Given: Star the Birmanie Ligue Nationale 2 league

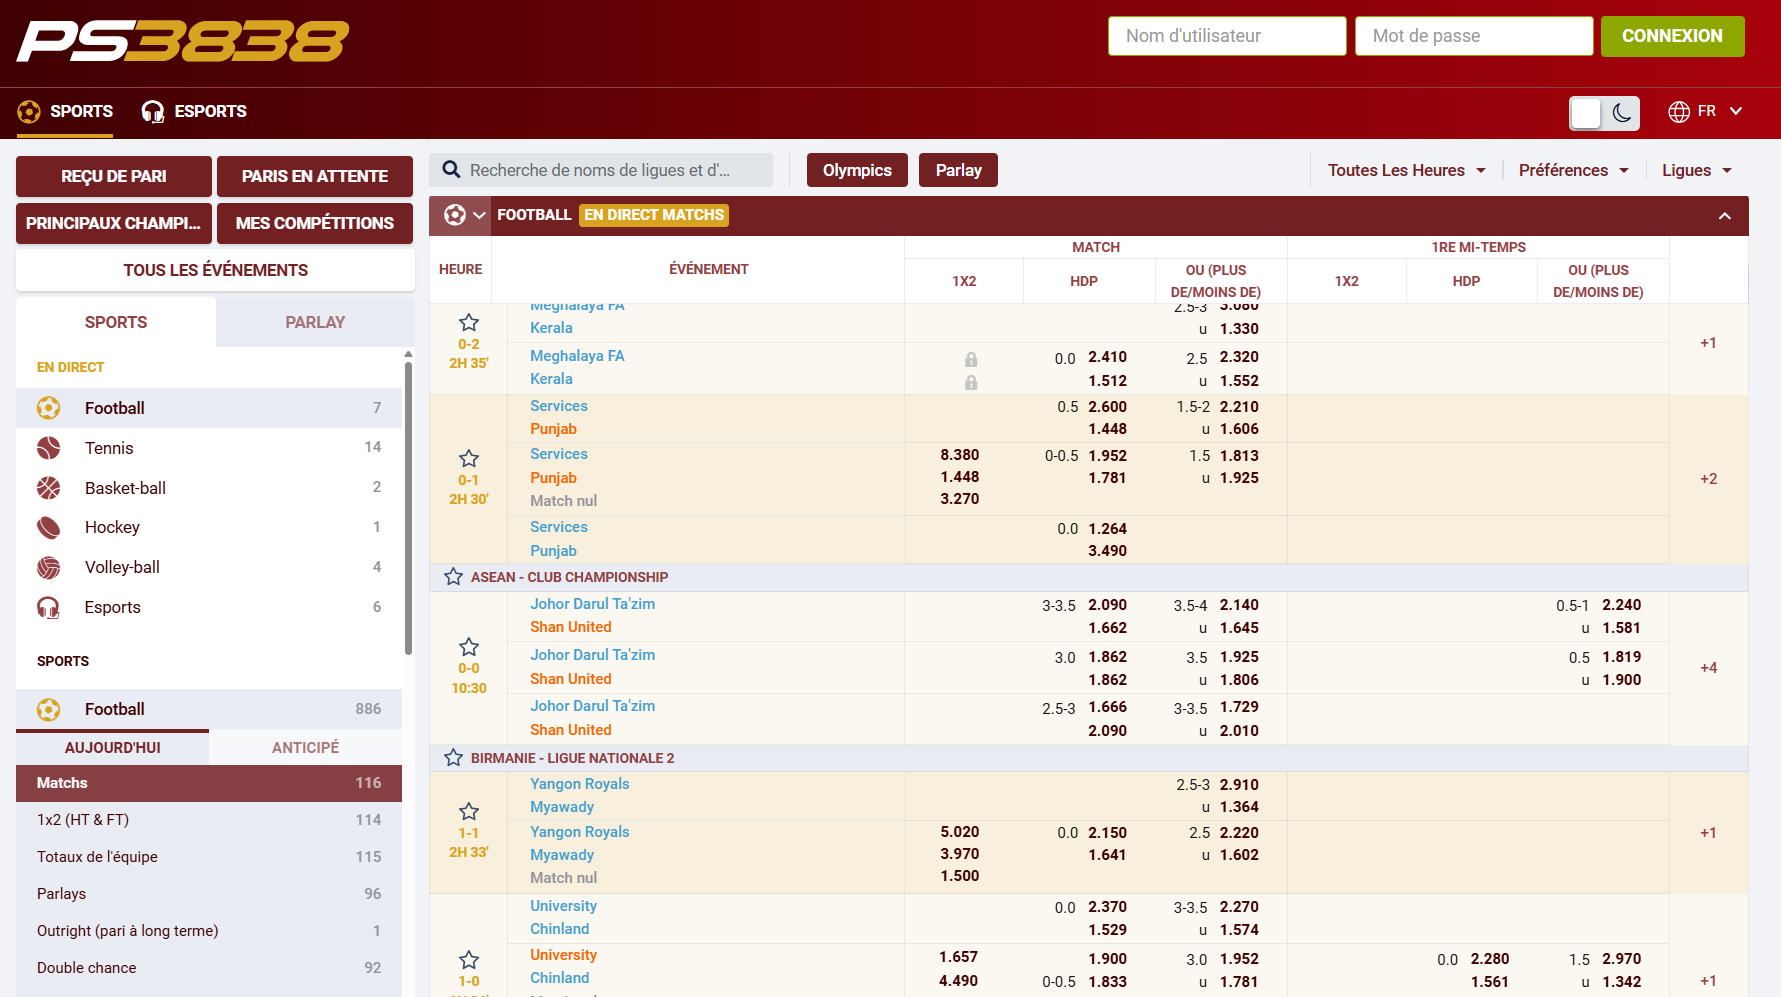Looking at the screenshot, I should coord(453,758).
